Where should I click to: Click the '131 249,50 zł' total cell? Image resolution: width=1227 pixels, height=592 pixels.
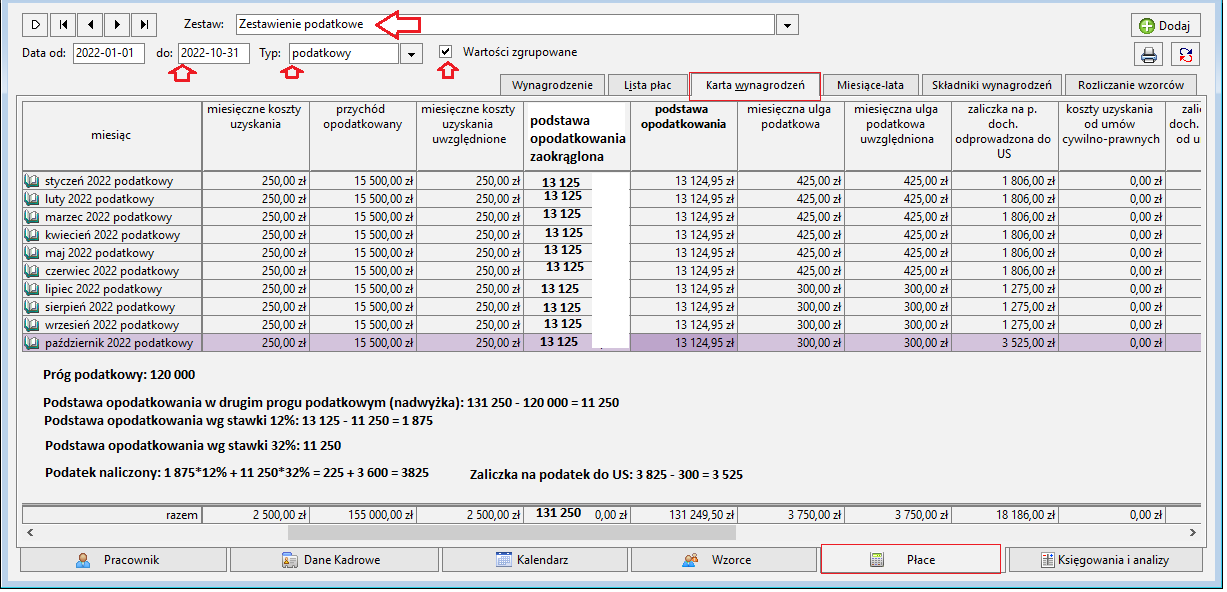tap(685, 515)
